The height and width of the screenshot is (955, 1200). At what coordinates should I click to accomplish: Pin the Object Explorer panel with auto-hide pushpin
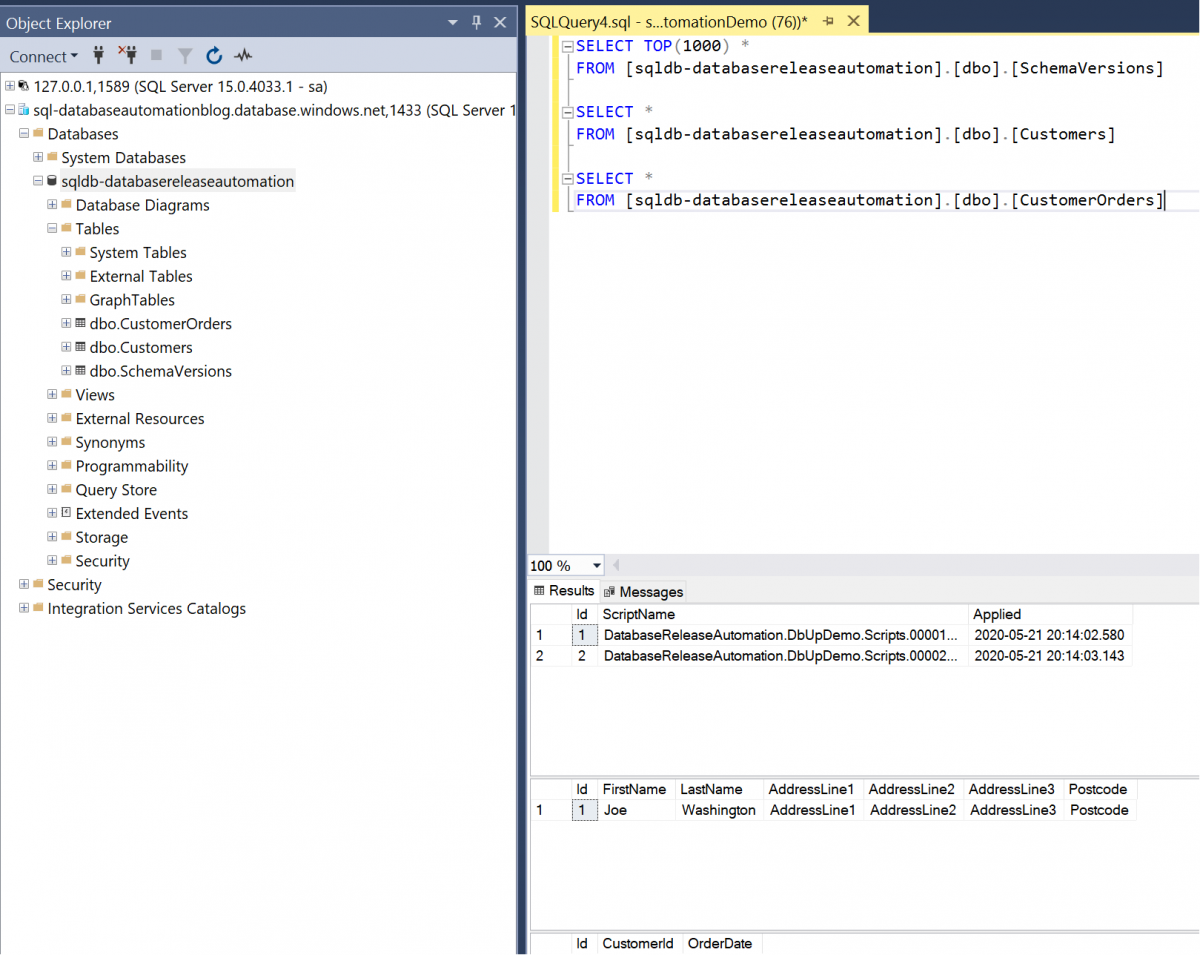pyautogui.click(x=476, y=22)
